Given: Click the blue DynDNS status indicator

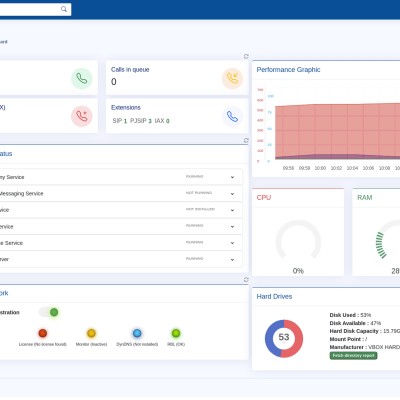Looking at the screenshot, I should click(x=137, y=333).
